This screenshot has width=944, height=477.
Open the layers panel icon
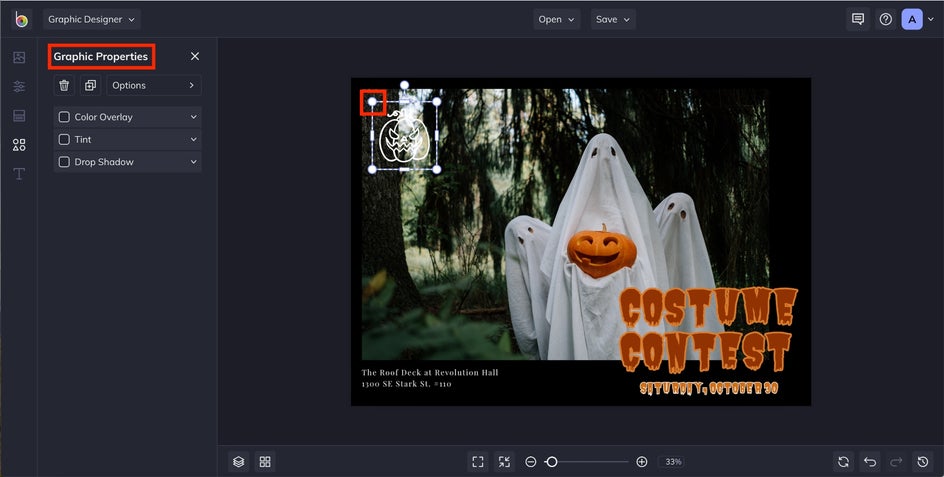238,462
